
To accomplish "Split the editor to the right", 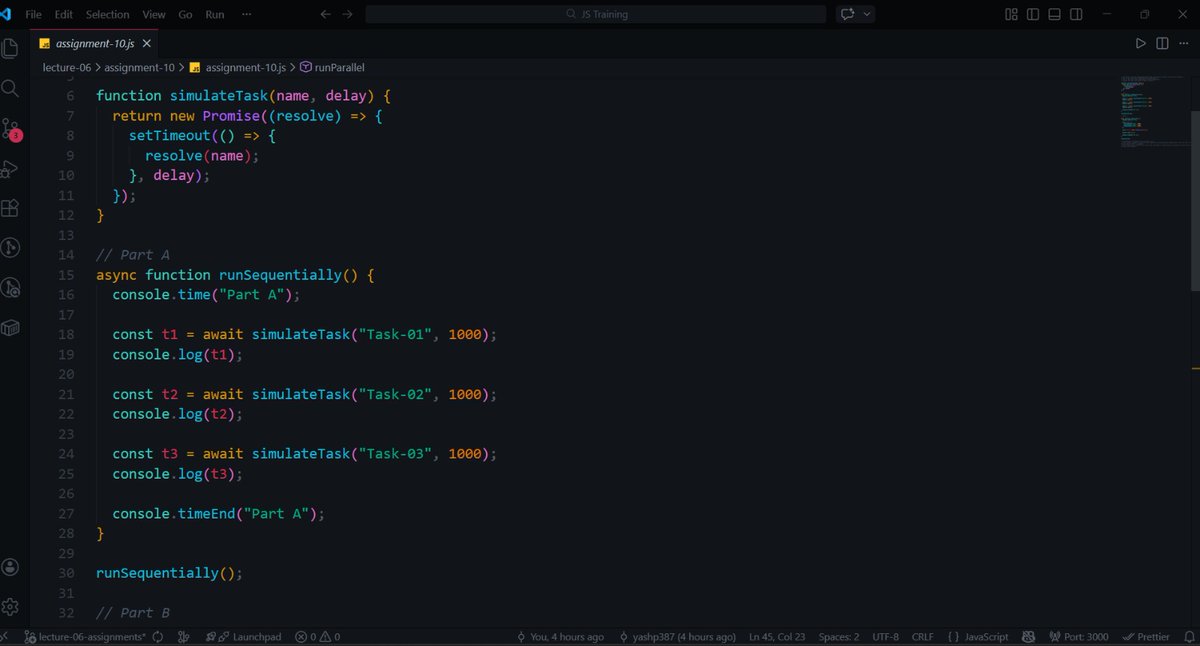I will point(1162,44).
